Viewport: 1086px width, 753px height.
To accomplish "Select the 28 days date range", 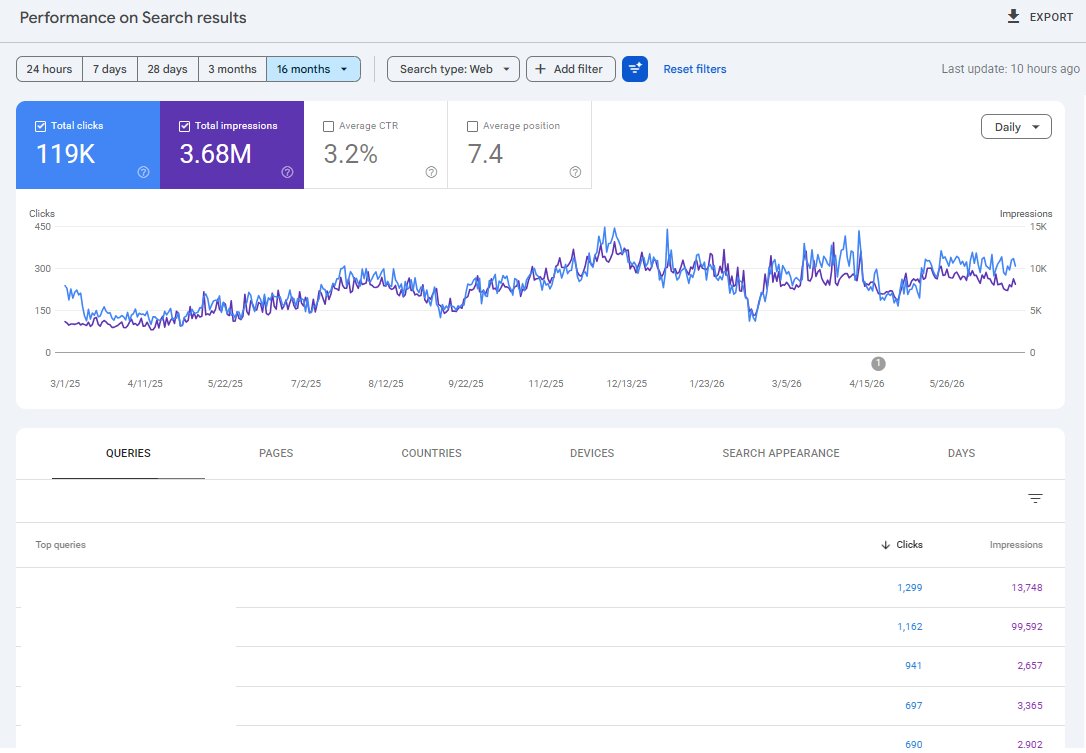I will 168,69.
